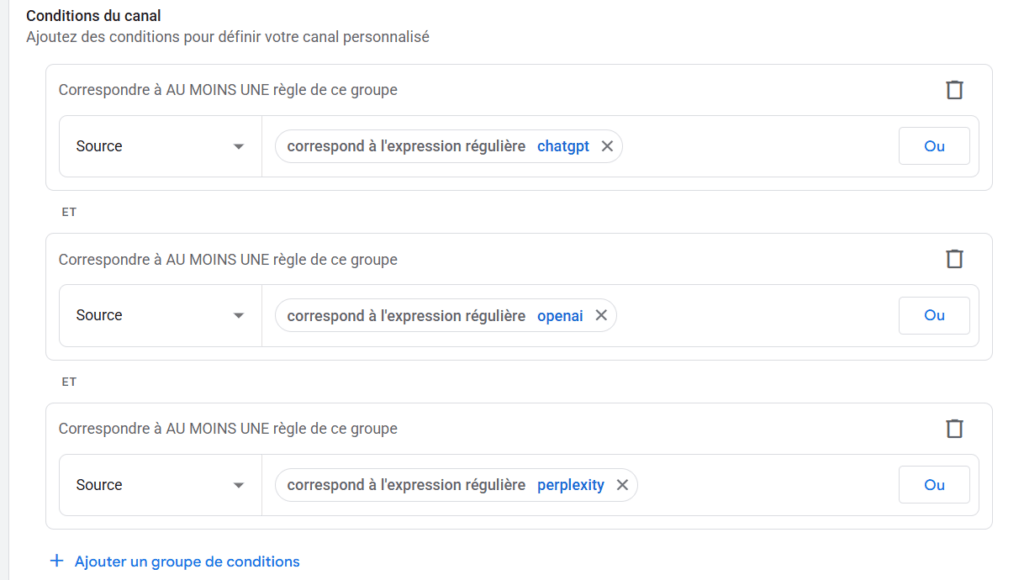Edit the chatgpt regular expression chip
The height and width of the screenshot is (580, 1024).
(438, 146)
